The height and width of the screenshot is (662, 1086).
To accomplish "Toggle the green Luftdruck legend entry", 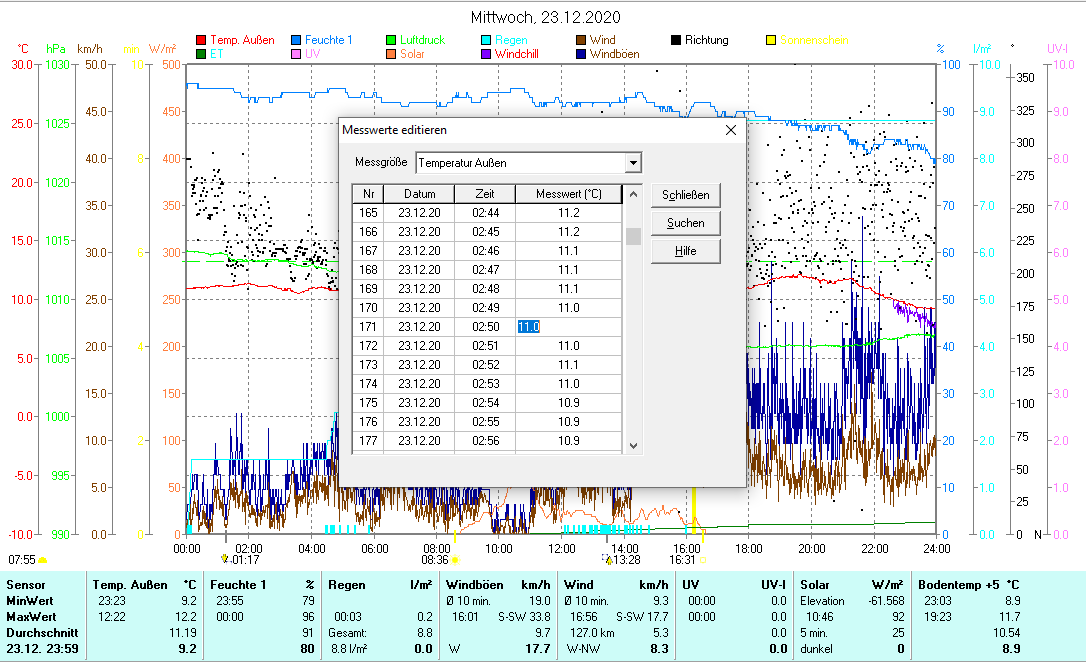I will tap(391, 41).
